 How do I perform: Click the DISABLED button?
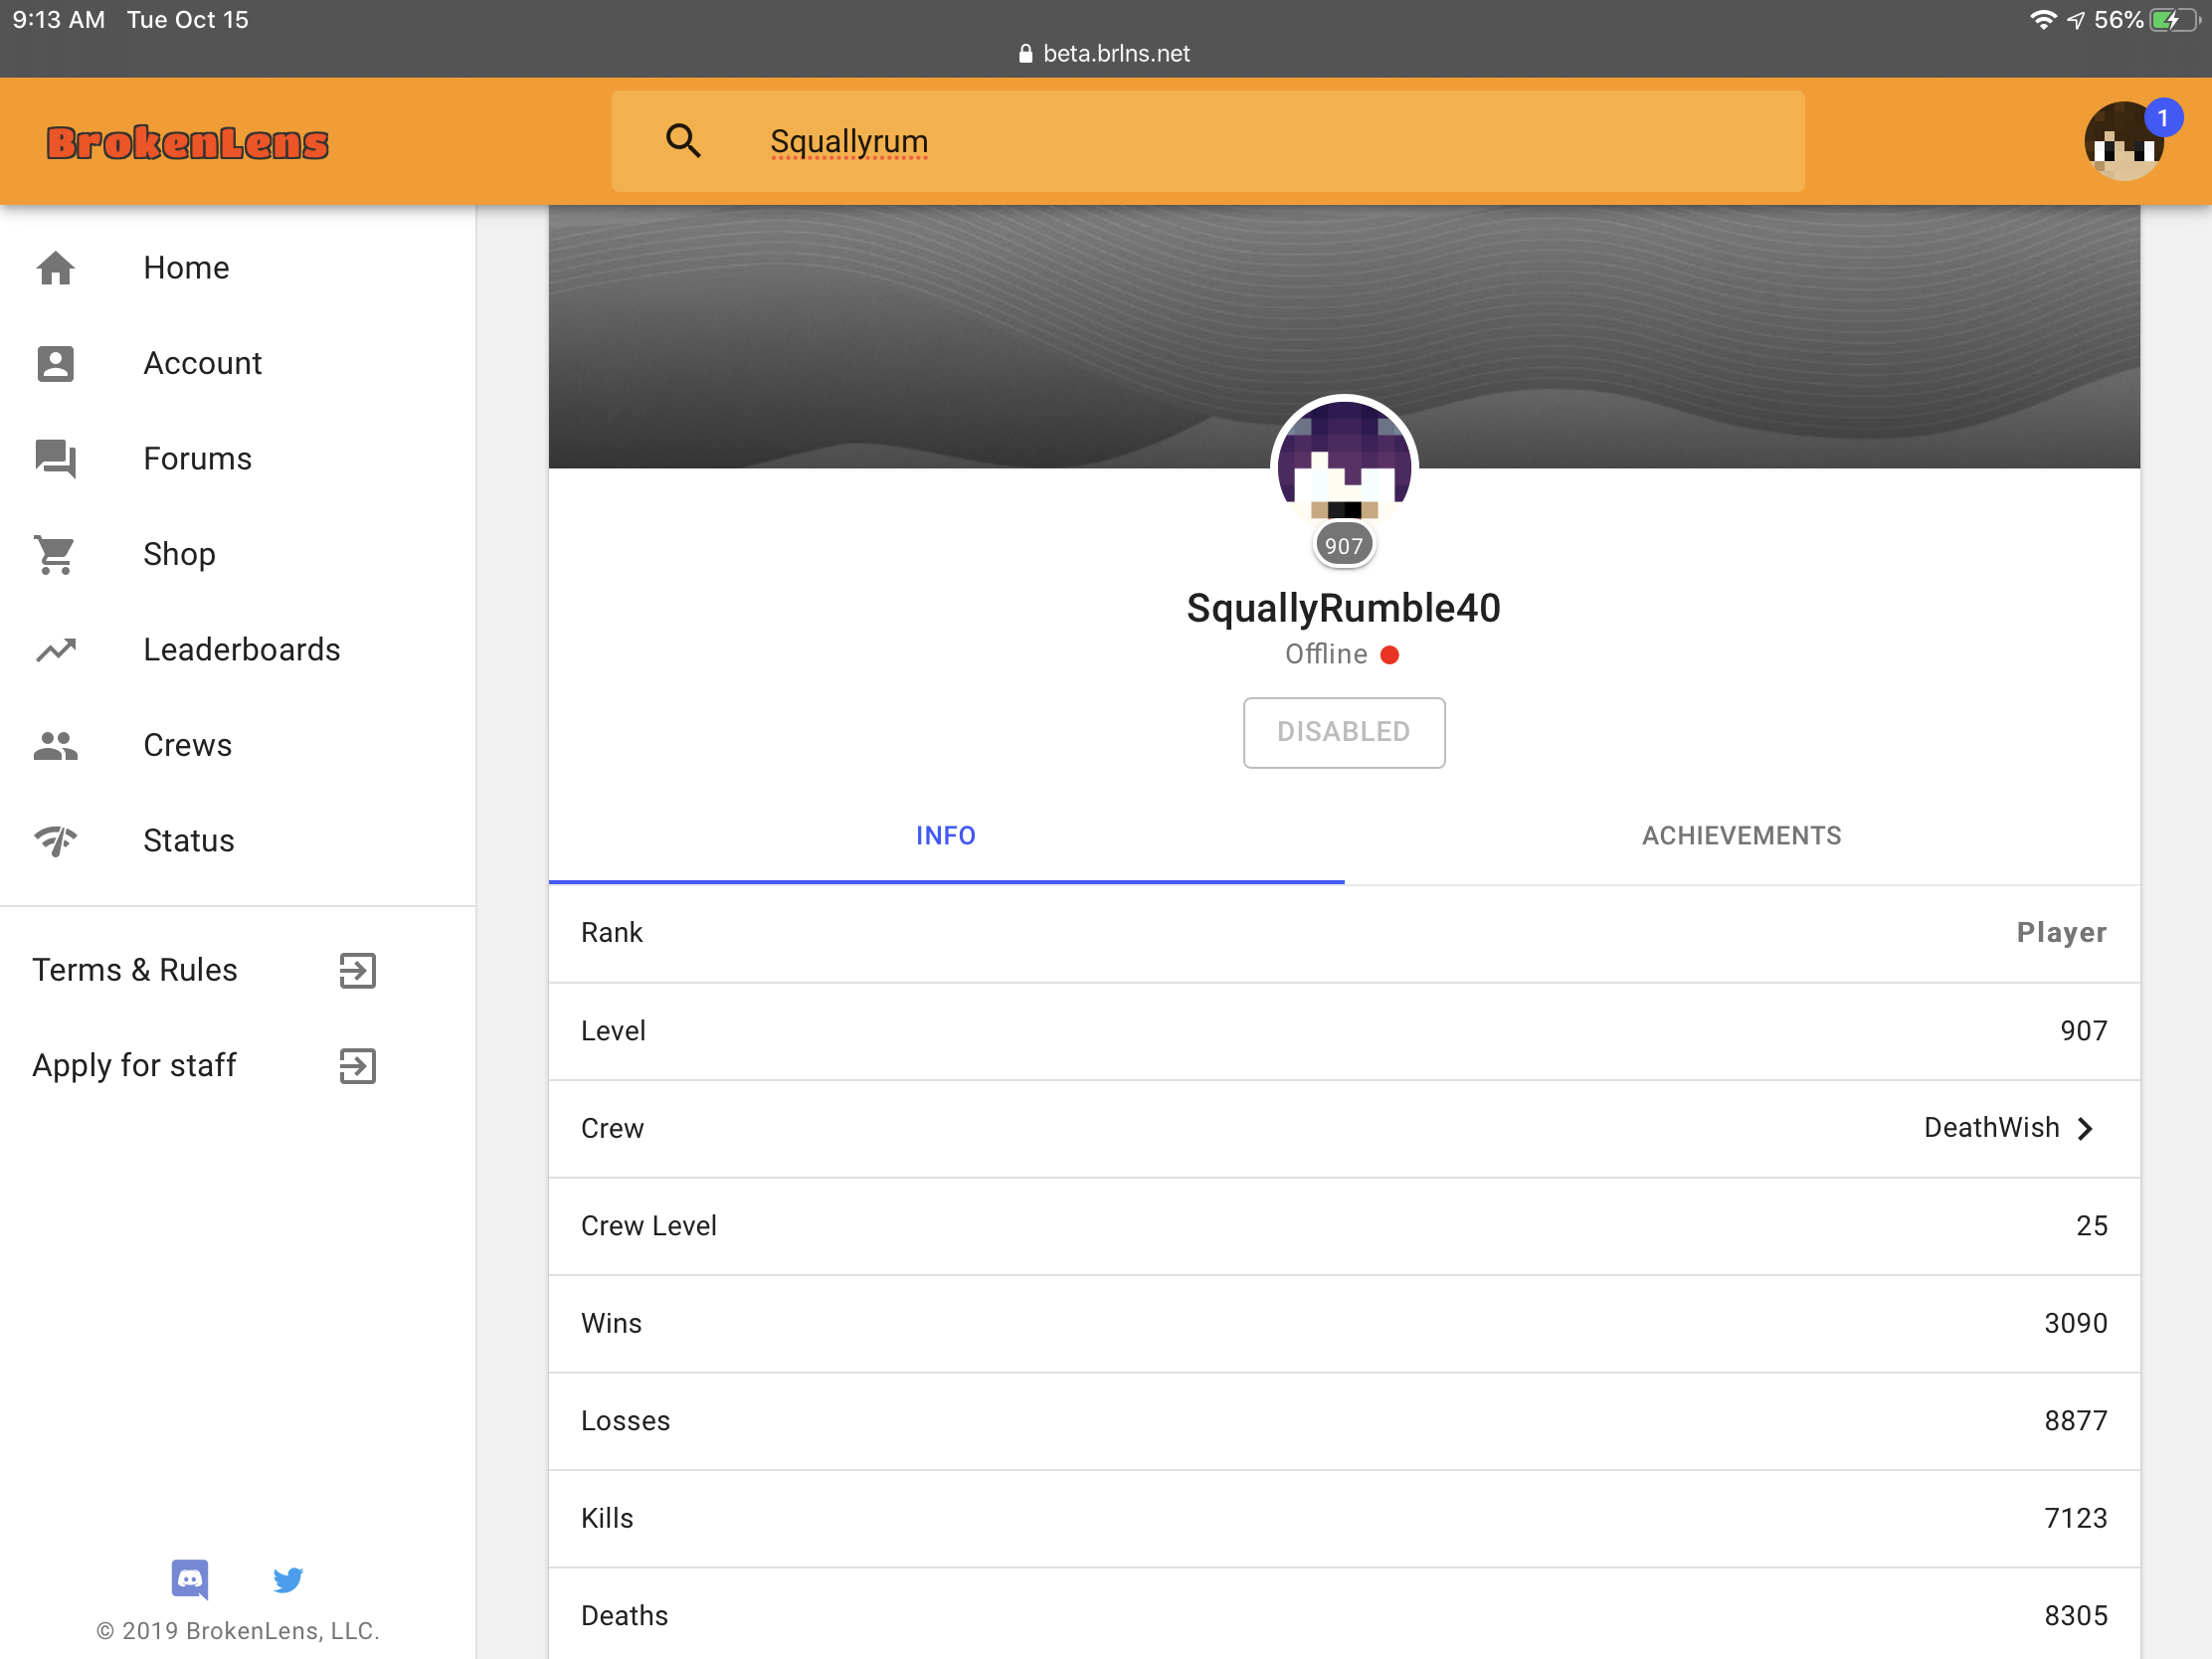(1344, 732)
